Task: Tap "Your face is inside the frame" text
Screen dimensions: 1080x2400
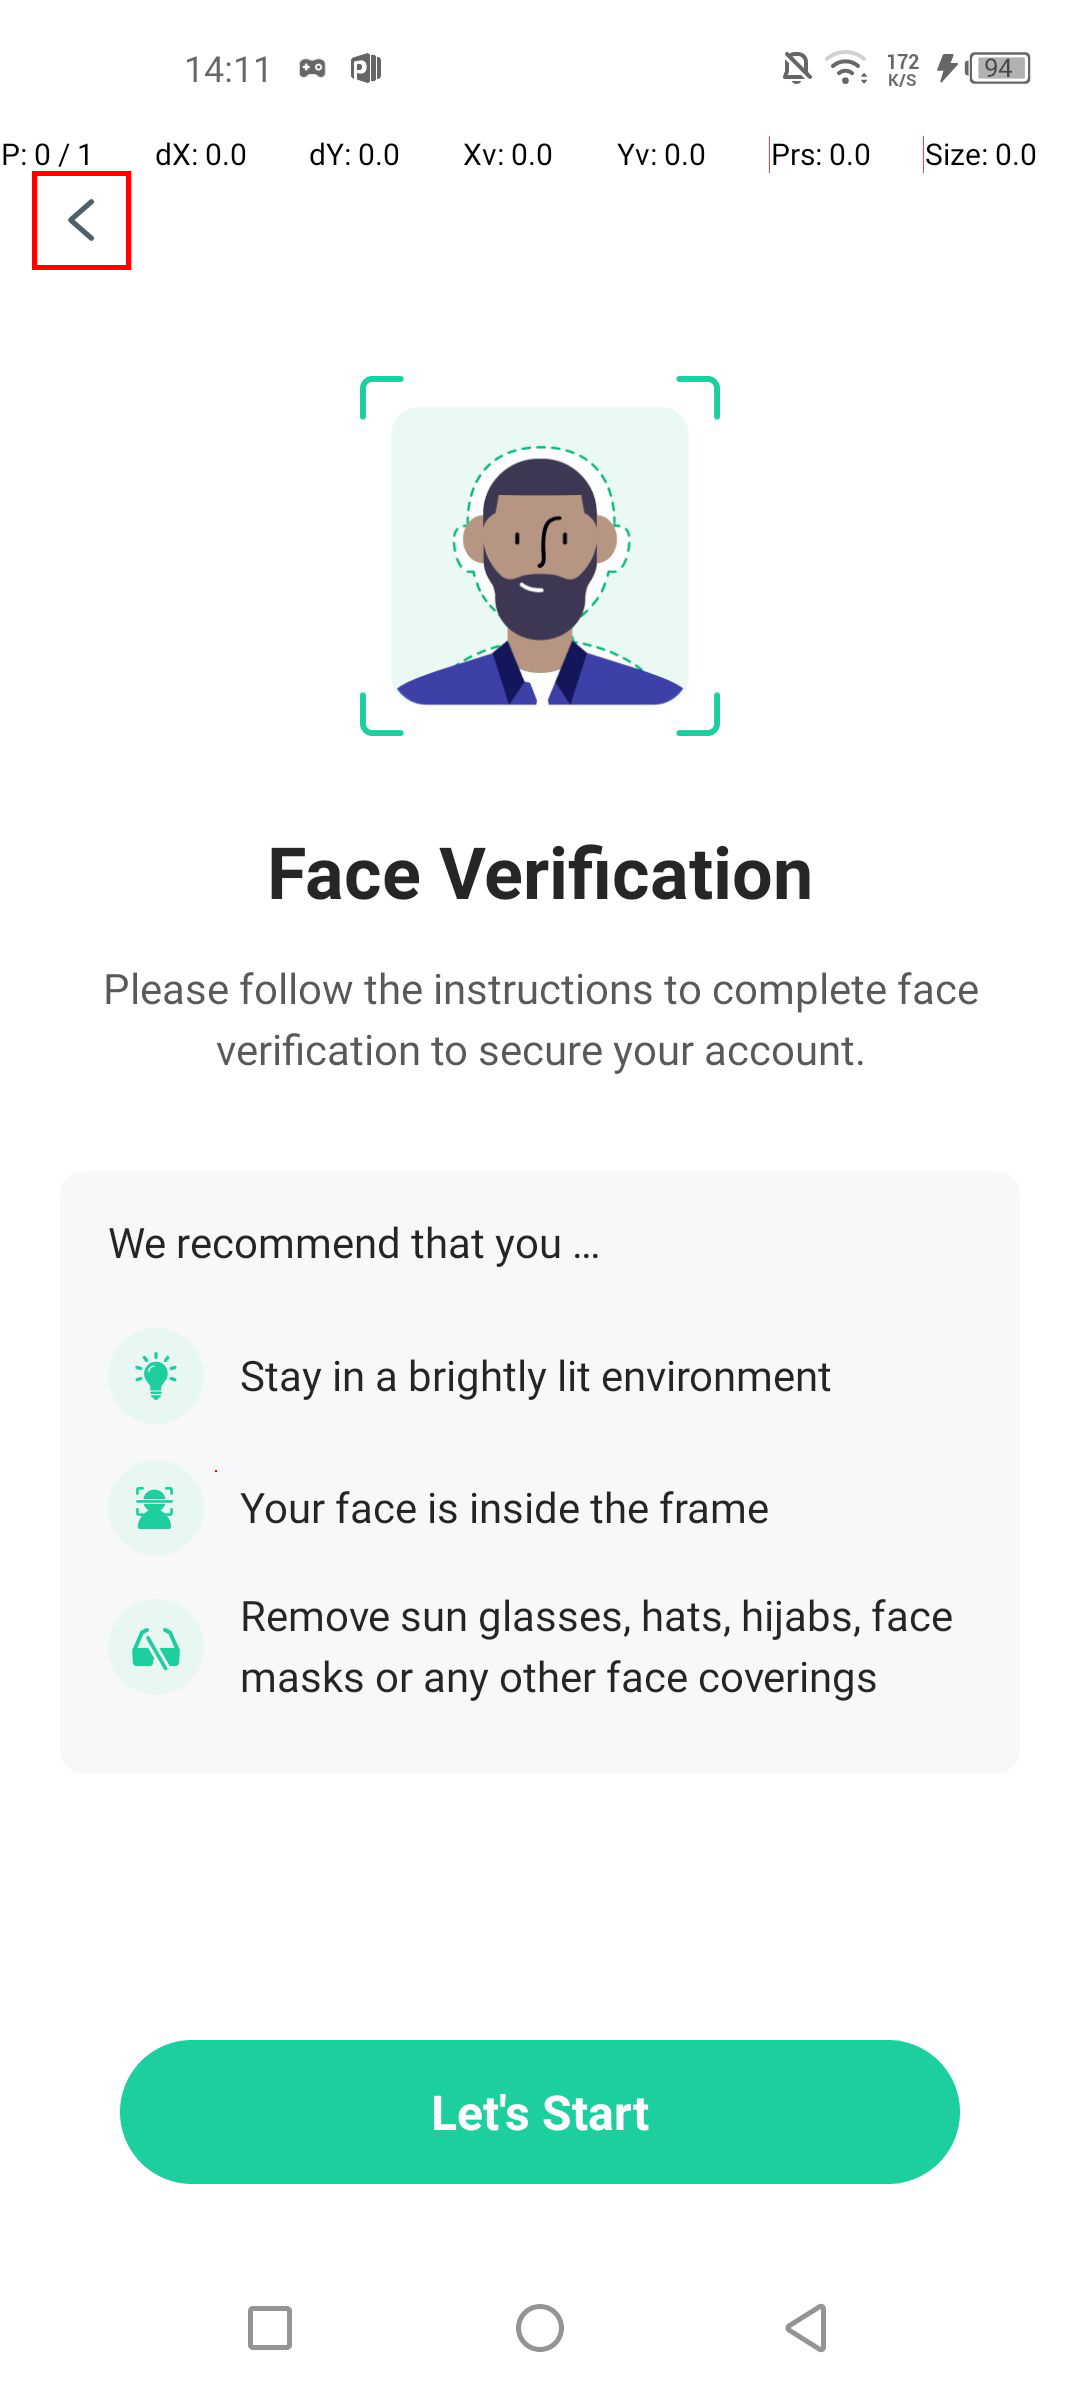Action: coord(504,1509)
